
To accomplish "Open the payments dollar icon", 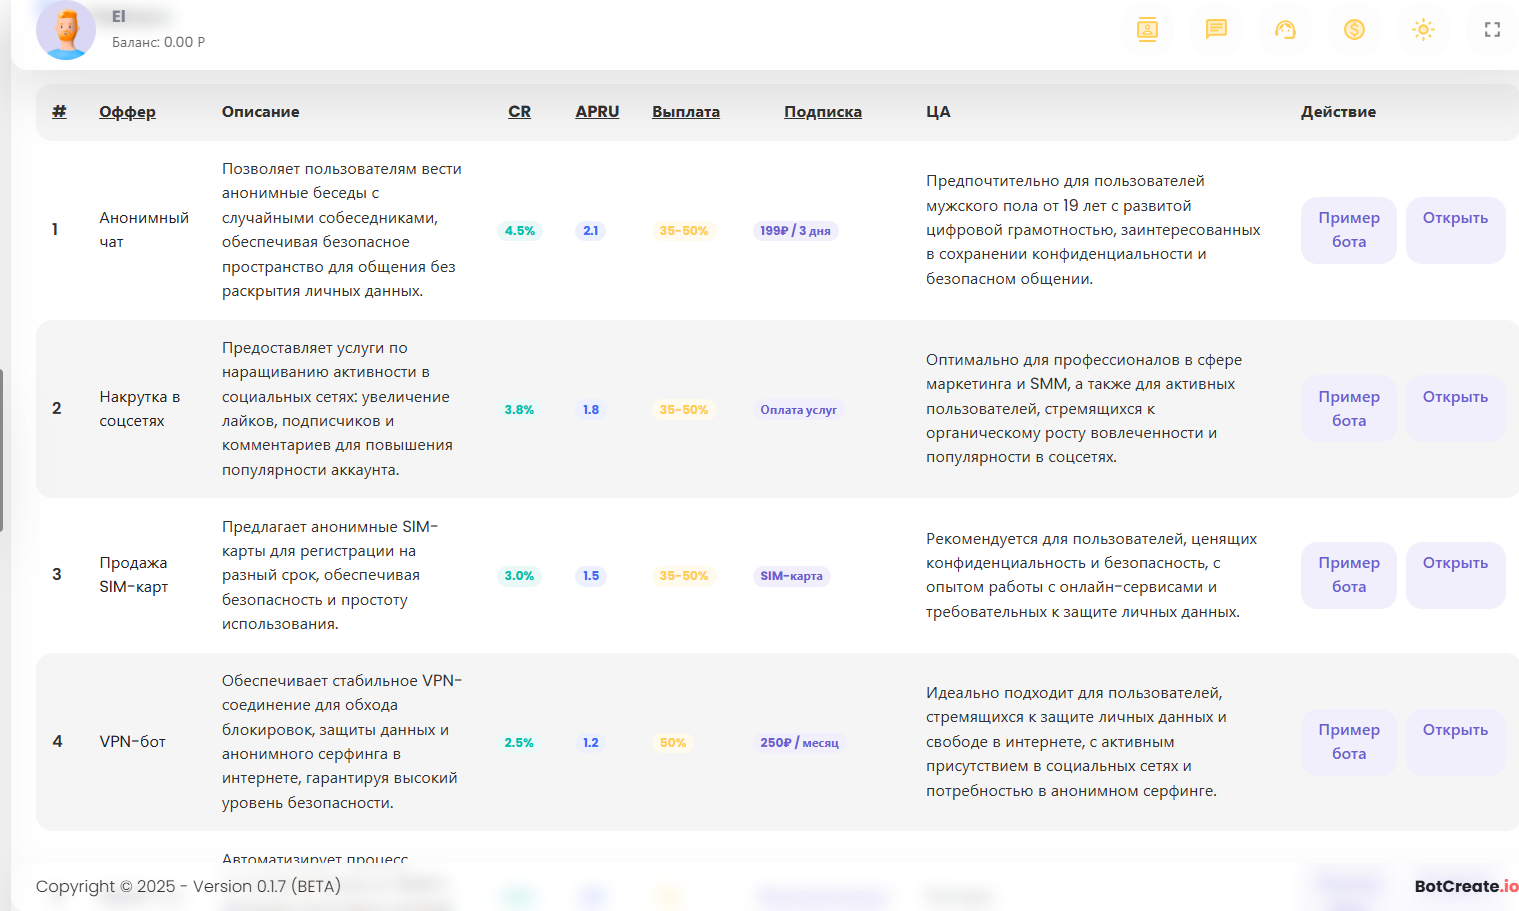I will 1354,30.
